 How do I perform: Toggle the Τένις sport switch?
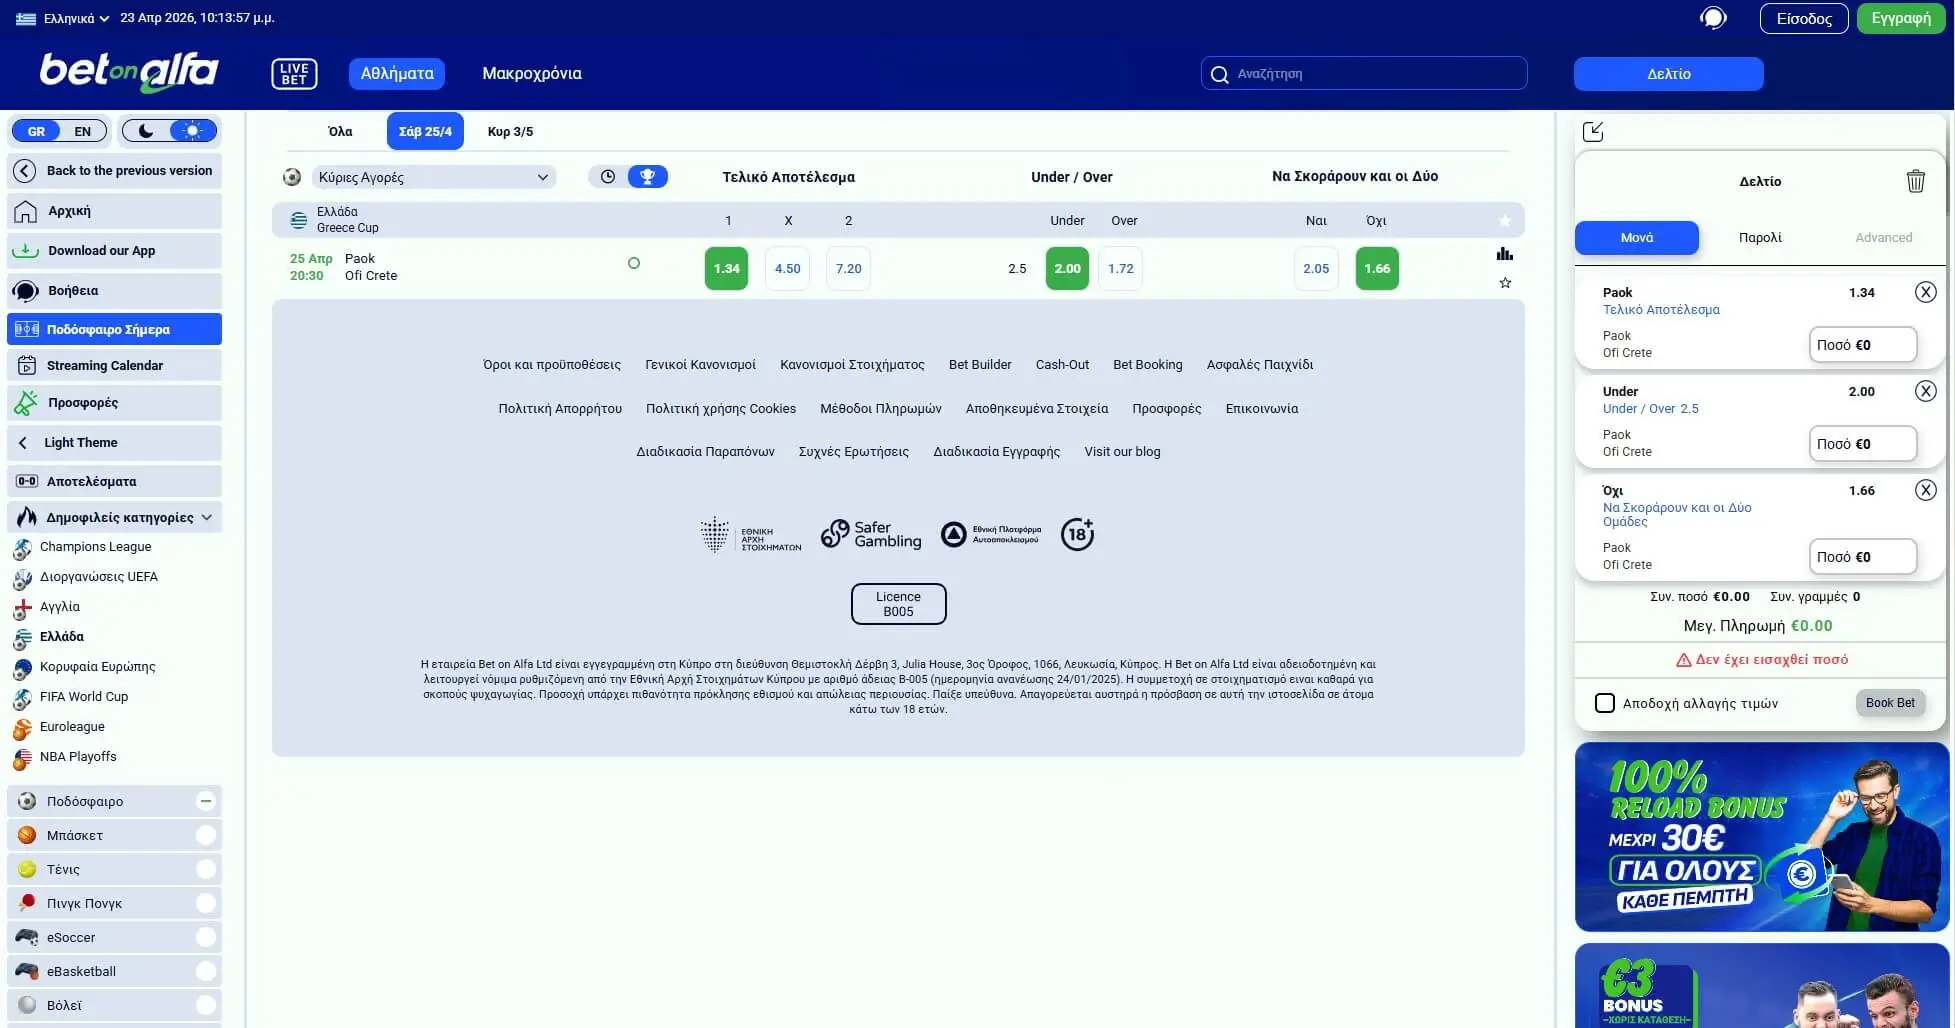(x=205, y=869)
